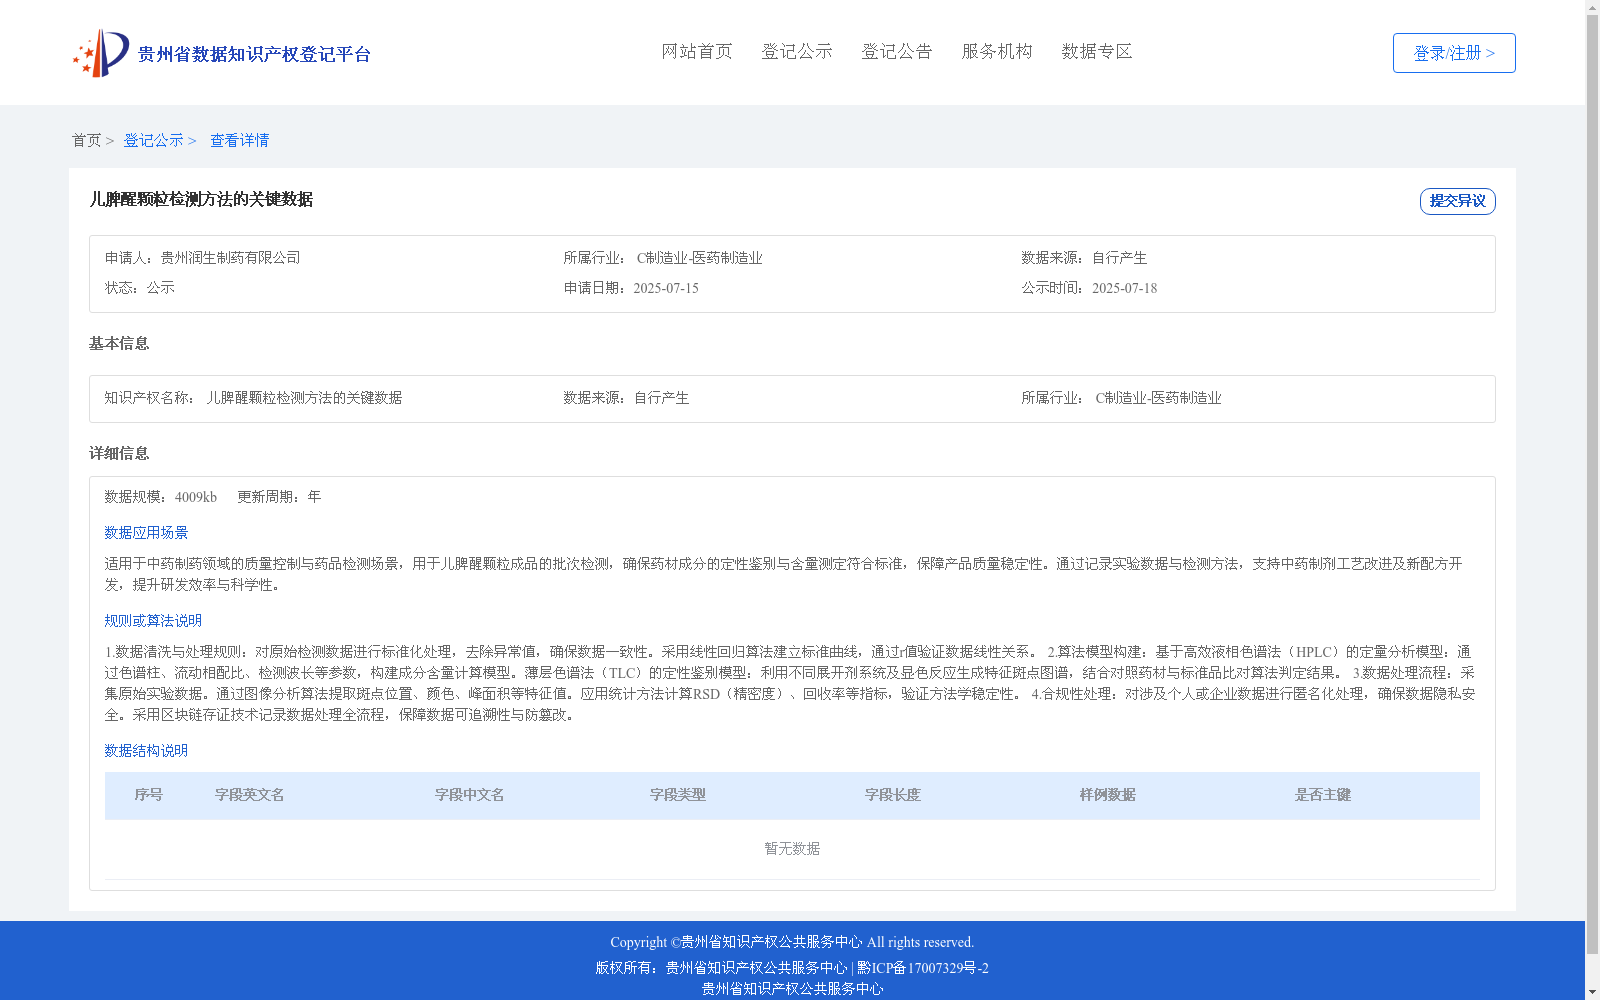Image resolution: width=1600 pixels, height=1000 pixels.
Task: Click 知识产权名称 value in 基本信息
Action: coord(304,398)
